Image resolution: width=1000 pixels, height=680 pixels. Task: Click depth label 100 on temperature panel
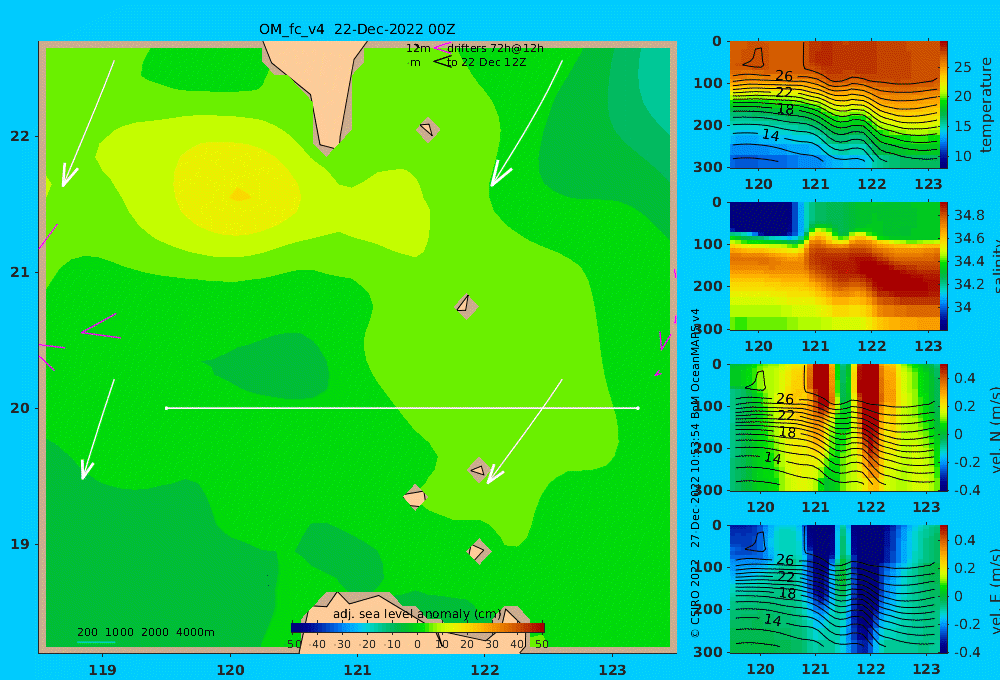pos(708,83)
